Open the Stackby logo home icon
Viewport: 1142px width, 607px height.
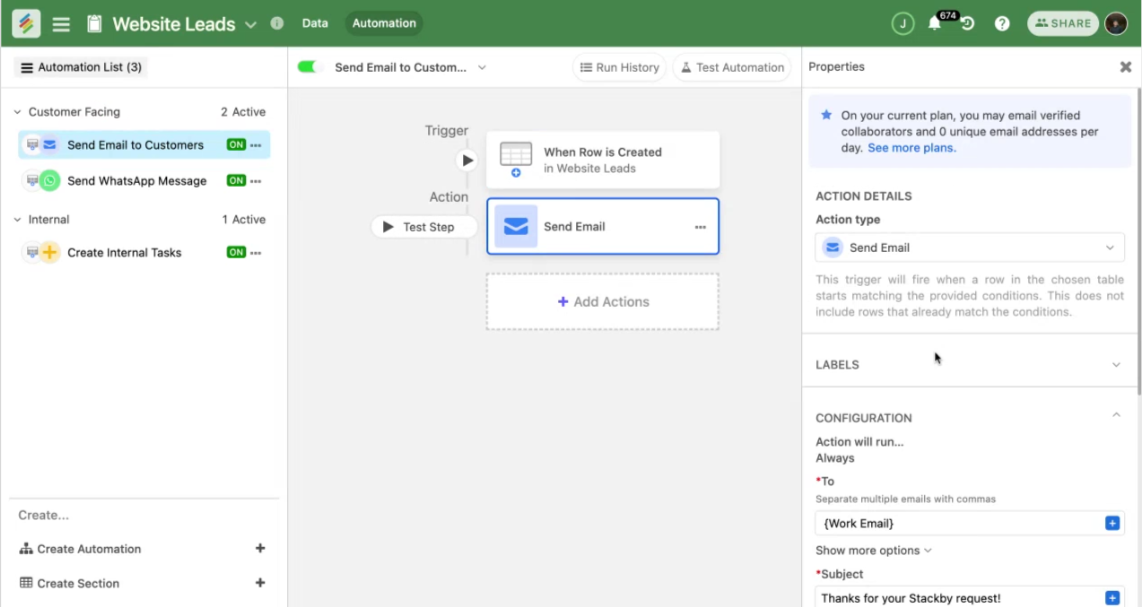tap(26, 23)
